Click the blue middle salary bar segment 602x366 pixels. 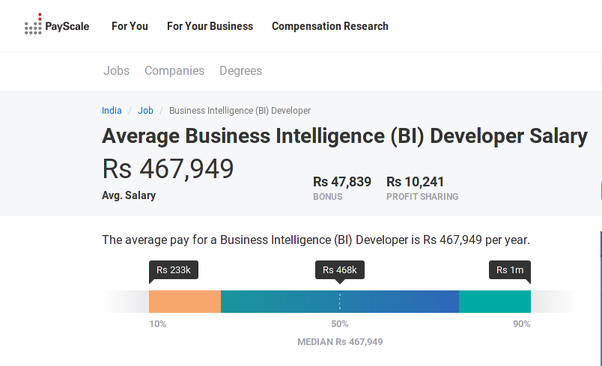(x=340, y=301)
